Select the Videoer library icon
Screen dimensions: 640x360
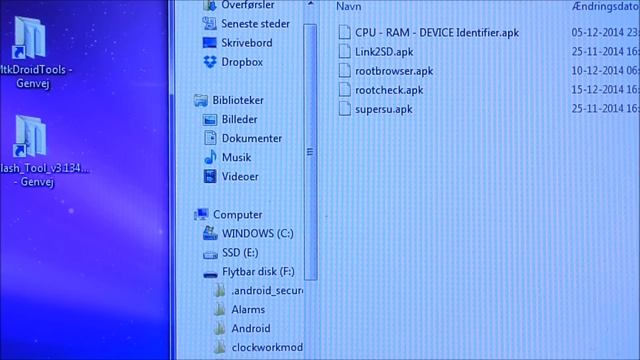pyautogui.click(x=210, y=176)
